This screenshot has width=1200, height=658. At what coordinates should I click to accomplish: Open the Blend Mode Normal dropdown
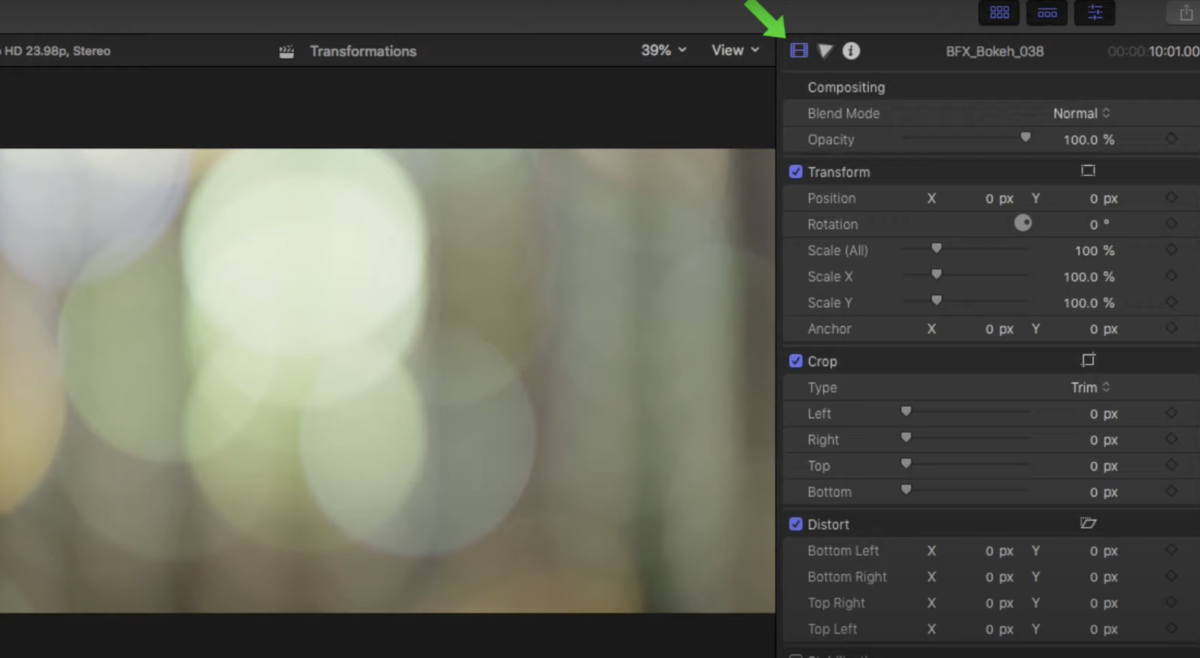[1082, 113]
